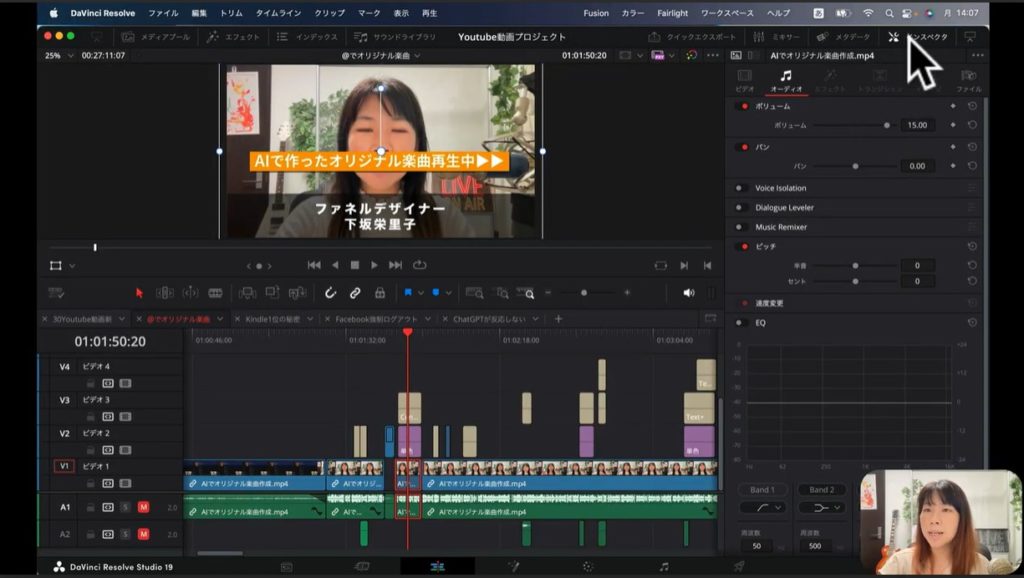
Task: Expand the Kindle1位の秘密 timeline tab dropdown
Action: click(312, 319)
